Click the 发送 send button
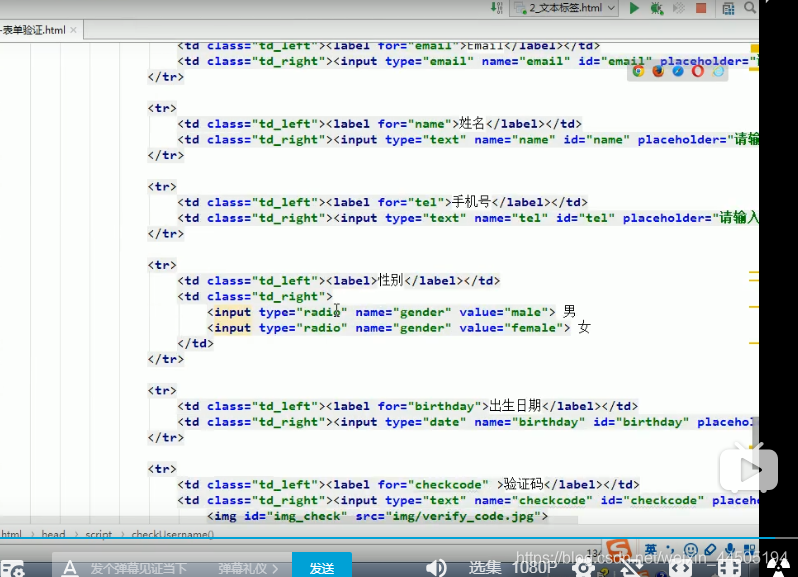The width and height of the screenshot is (798, 577). point(322,566)
